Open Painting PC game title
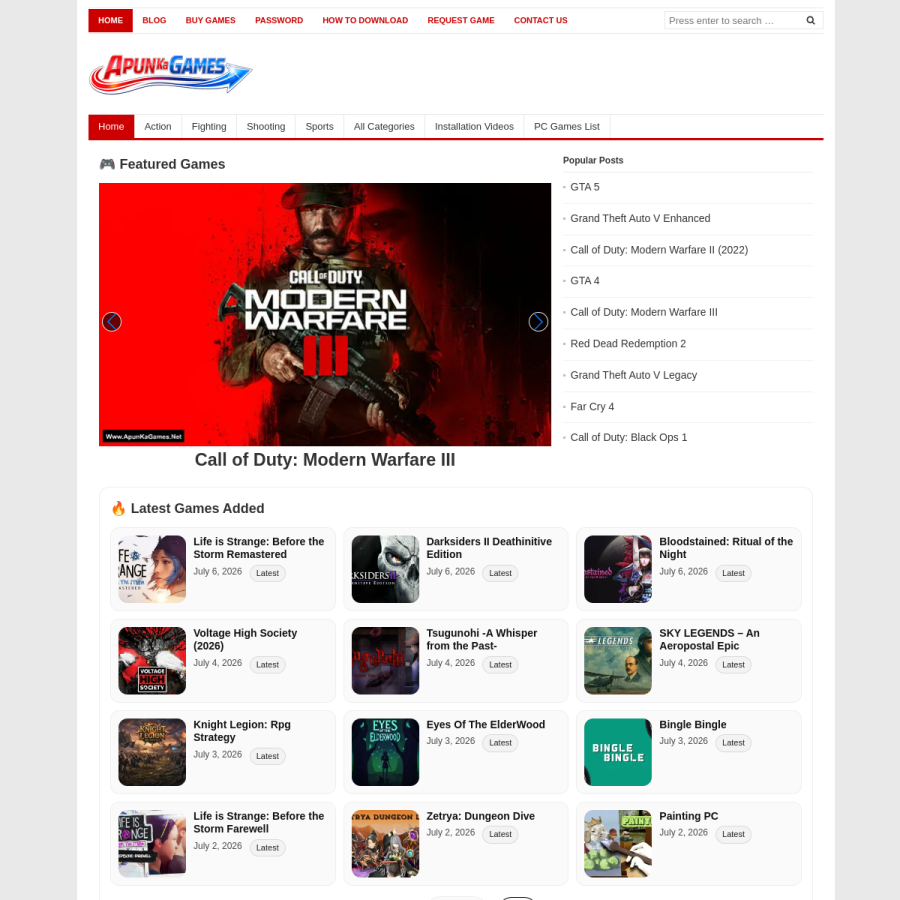 pos(688,816)
